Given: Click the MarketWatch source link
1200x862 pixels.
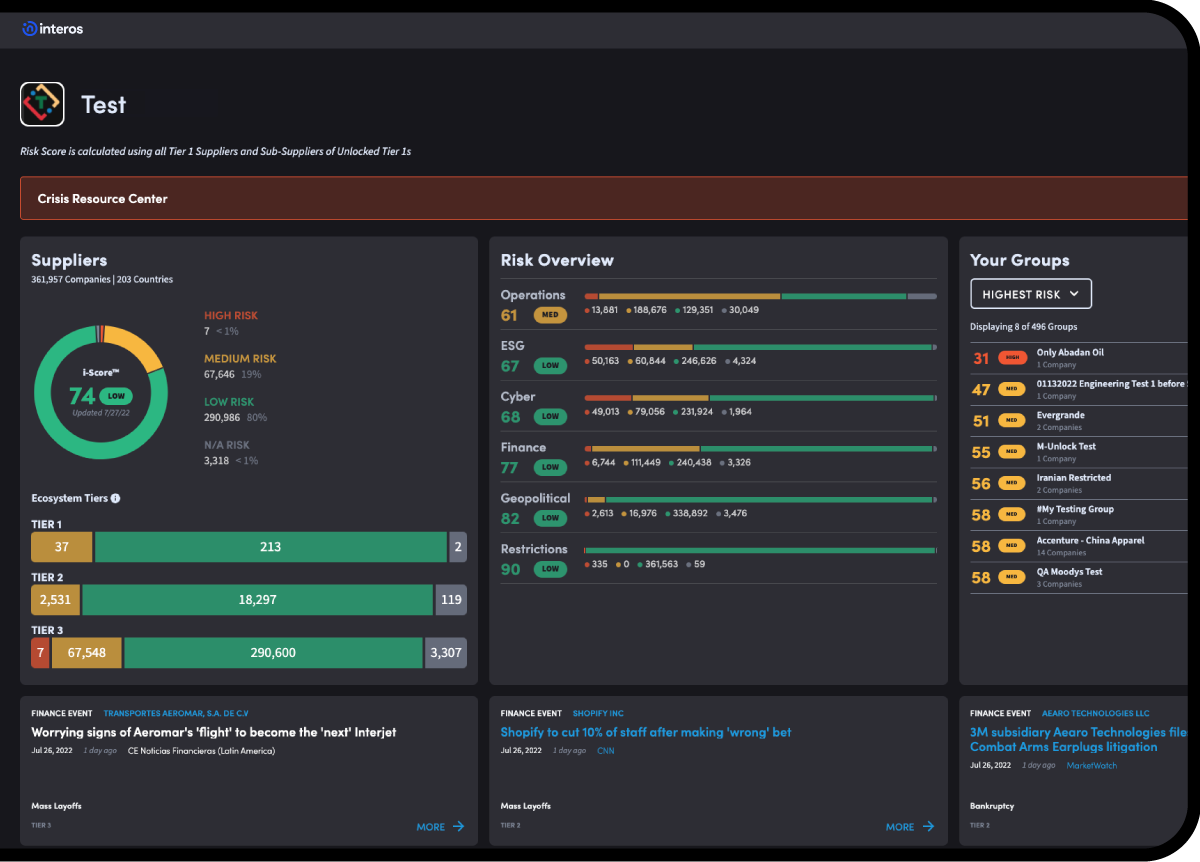Looking at the screenshot, I should [1092, 766].
